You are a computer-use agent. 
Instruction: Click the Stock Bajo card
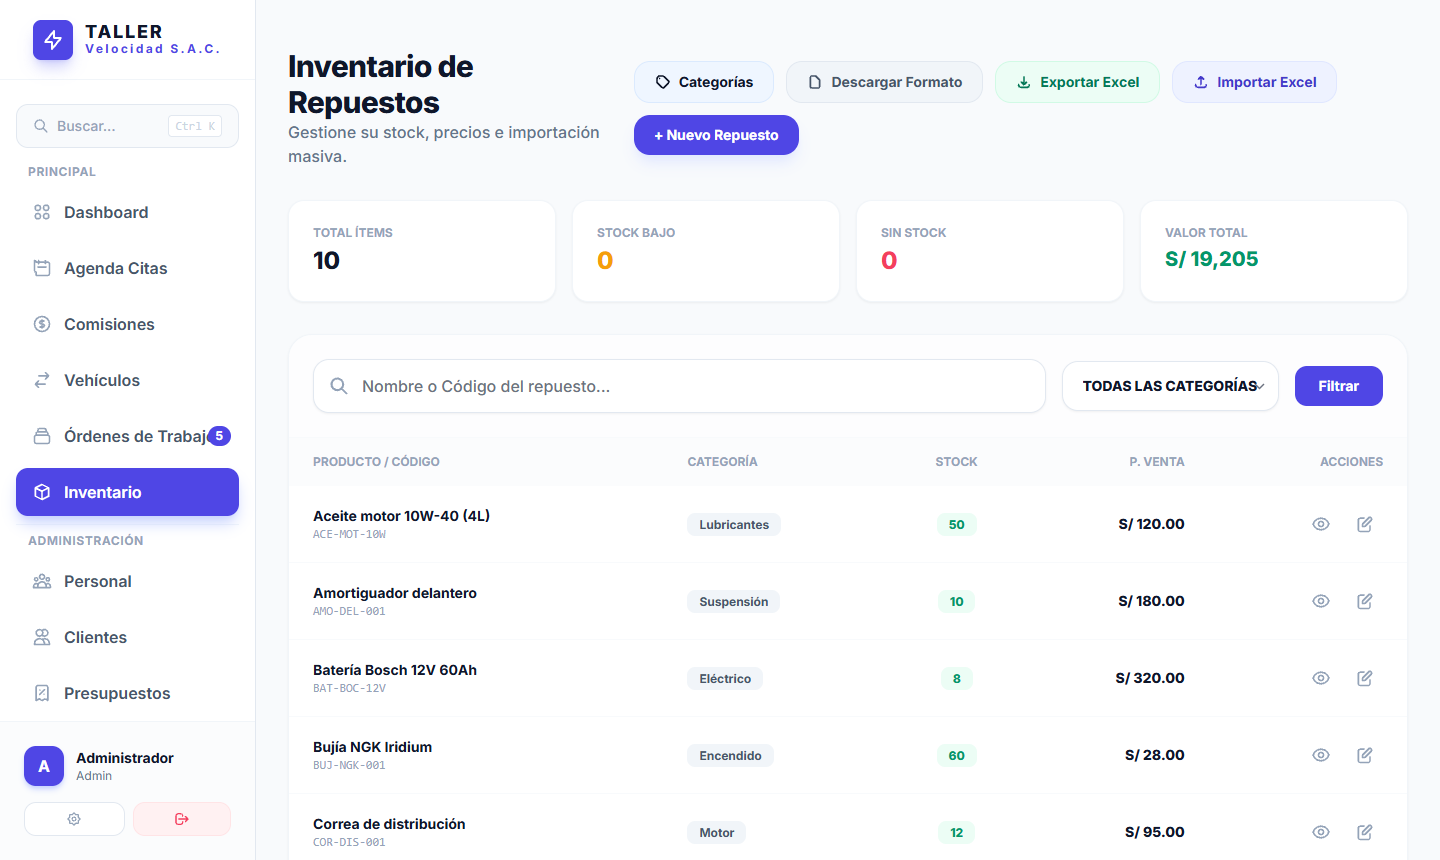(706, 251)
